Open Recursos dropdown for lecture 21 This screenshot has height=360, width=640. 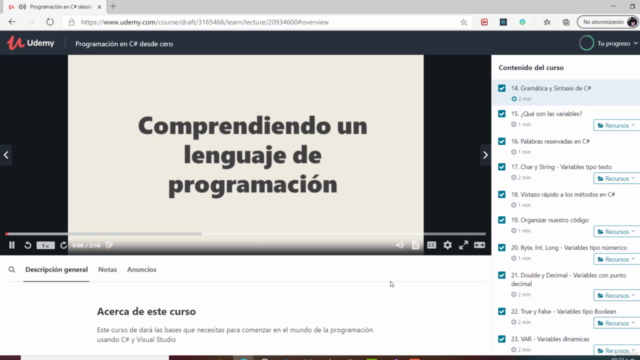617,295
